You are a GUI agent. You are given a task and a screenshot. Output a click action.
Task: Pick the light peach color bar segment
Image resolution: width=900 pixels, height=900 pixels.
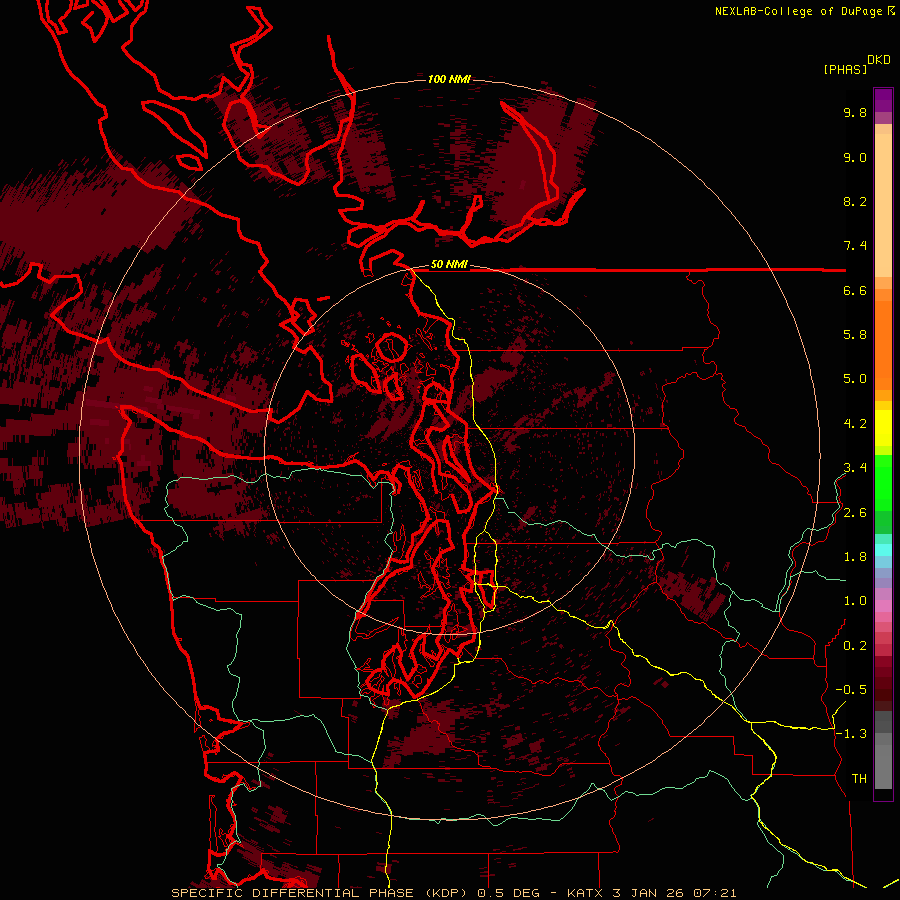click(883, 207)
